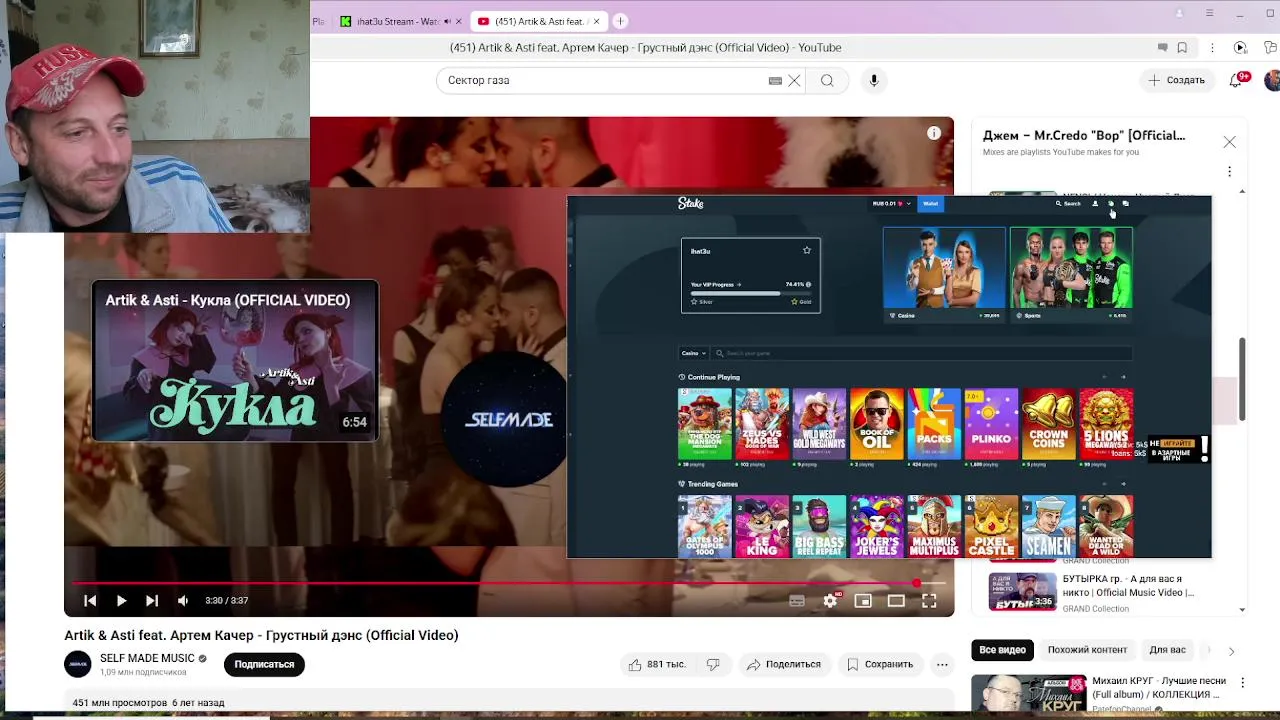Go to previous video in the player
Viewport: 1280px width, 720px height.
[90, 601]
